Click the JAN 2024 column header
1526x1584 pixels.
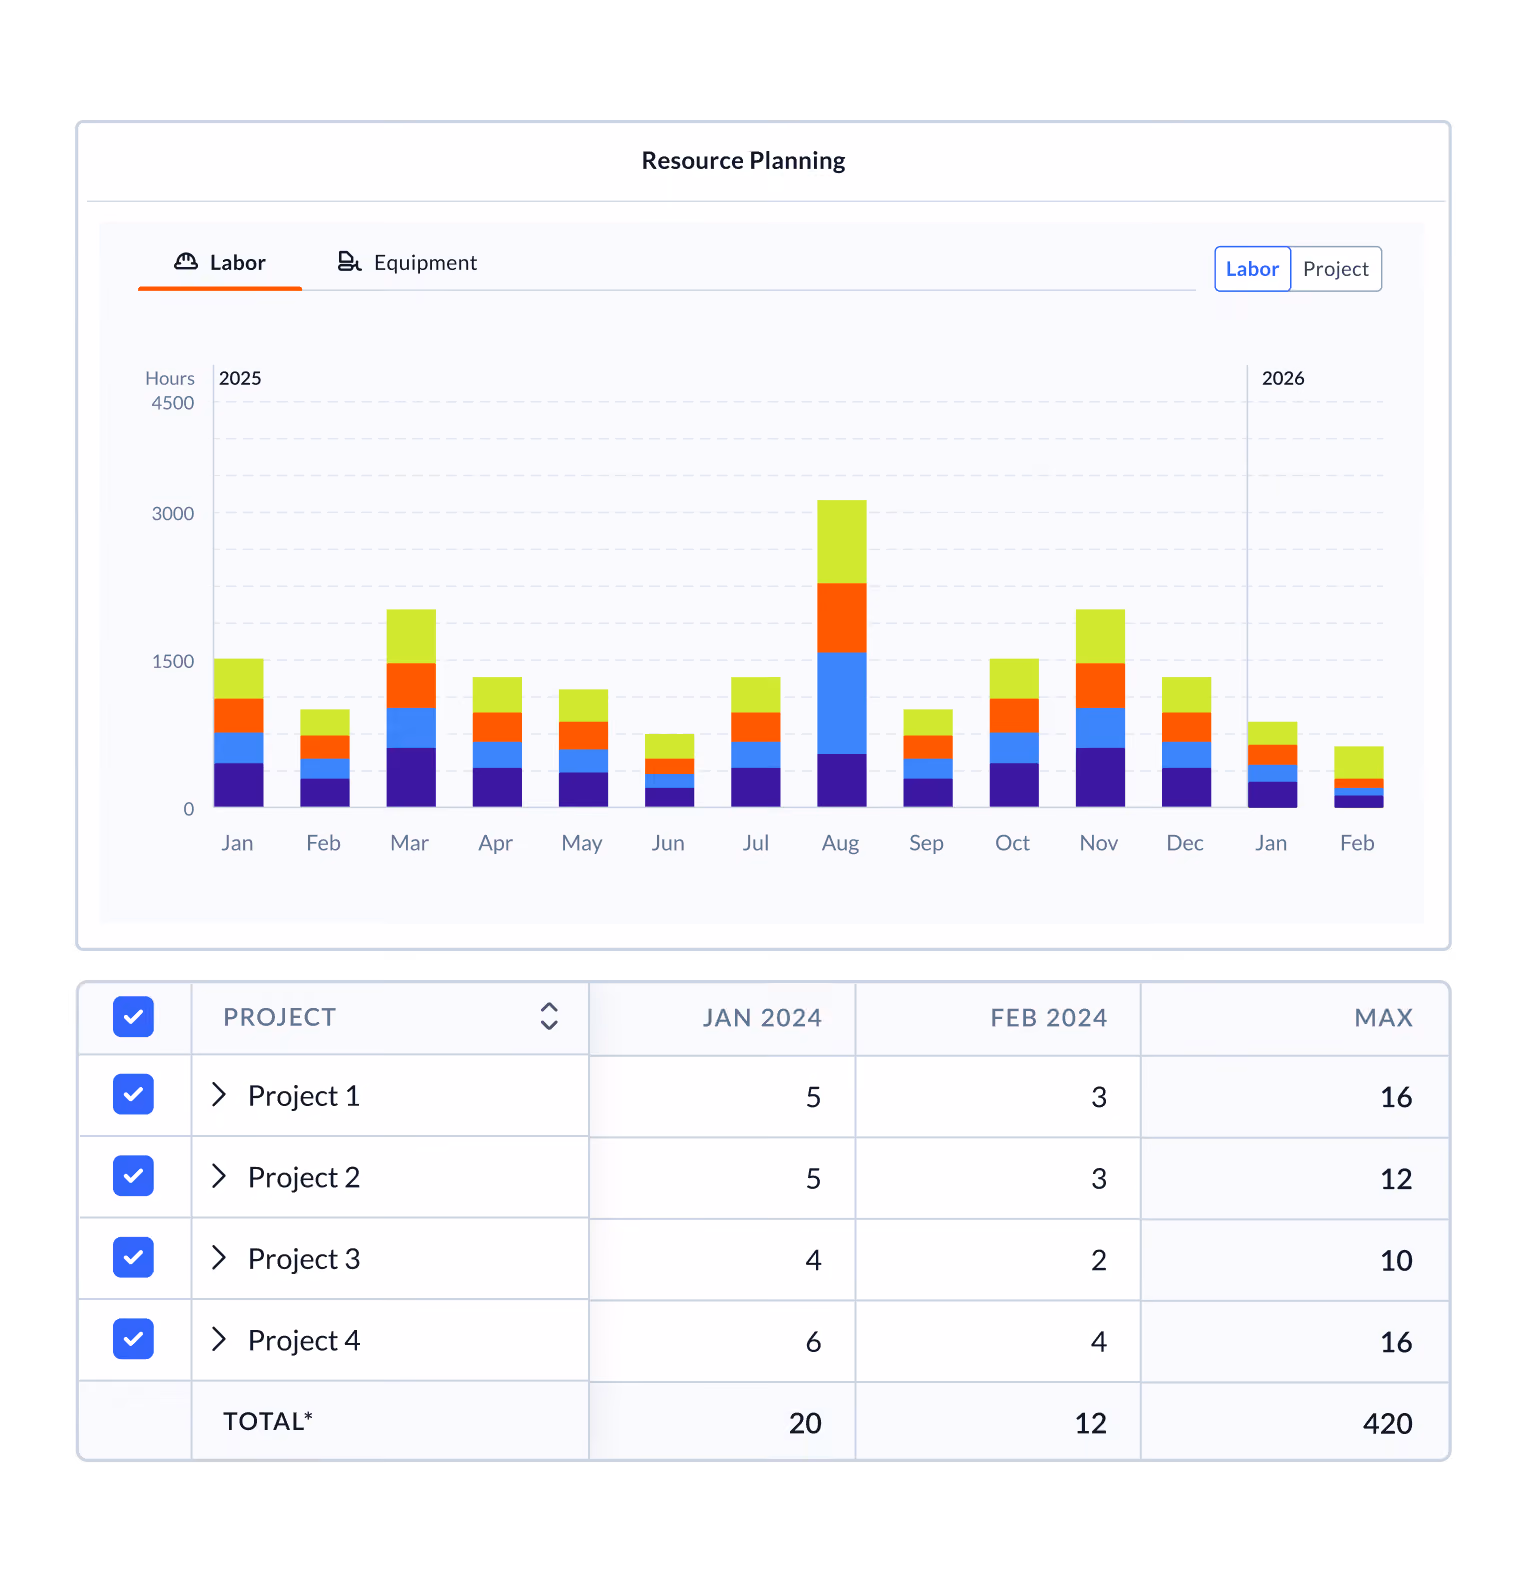pyautogui.click(x=762, y=1018)
